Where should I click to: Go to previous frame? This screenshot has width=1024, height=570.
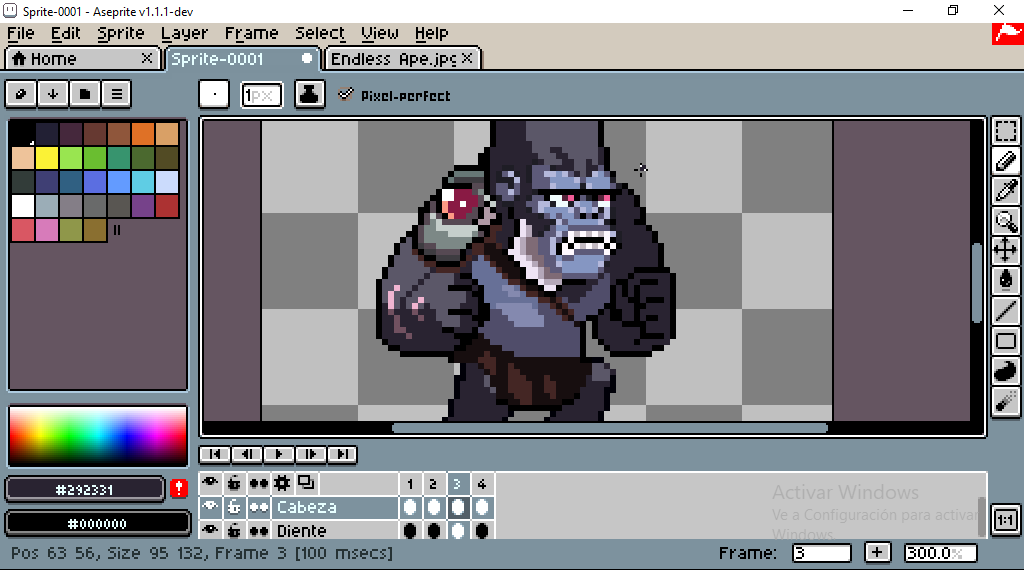tap(247, 454)
